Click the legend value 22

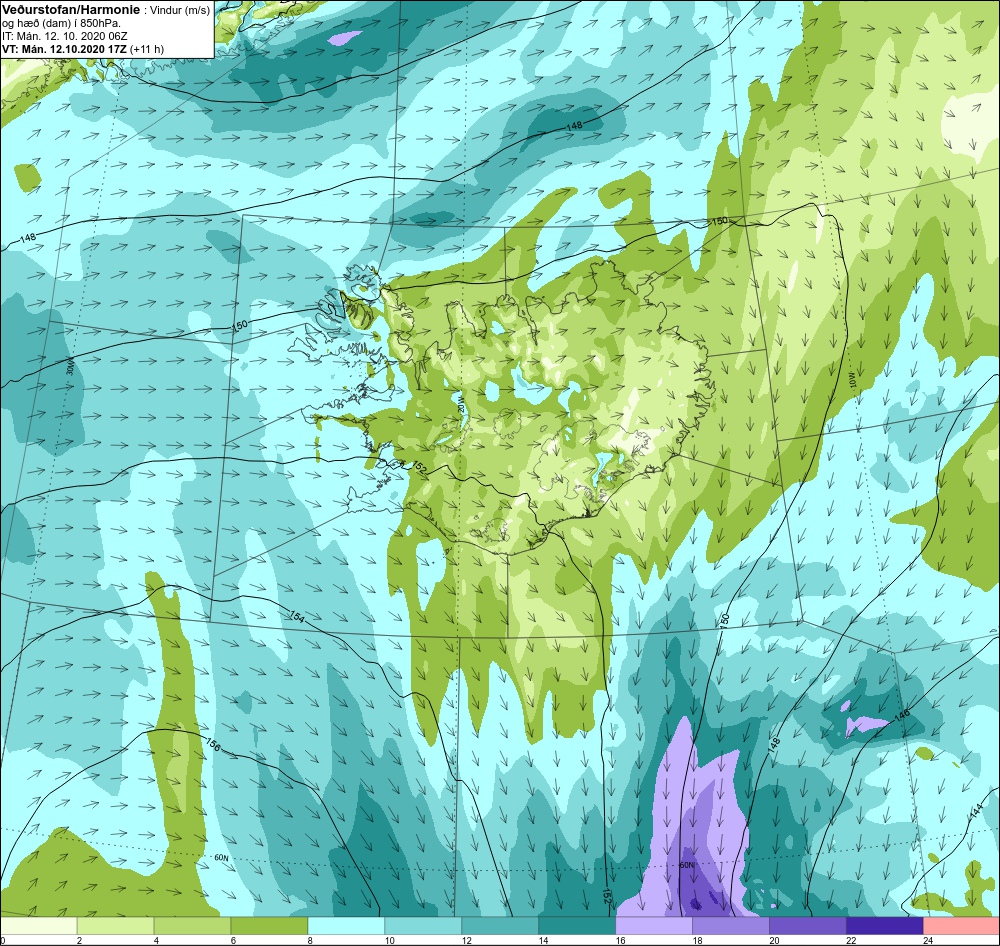pyautogui.click(x=851, y=940)
